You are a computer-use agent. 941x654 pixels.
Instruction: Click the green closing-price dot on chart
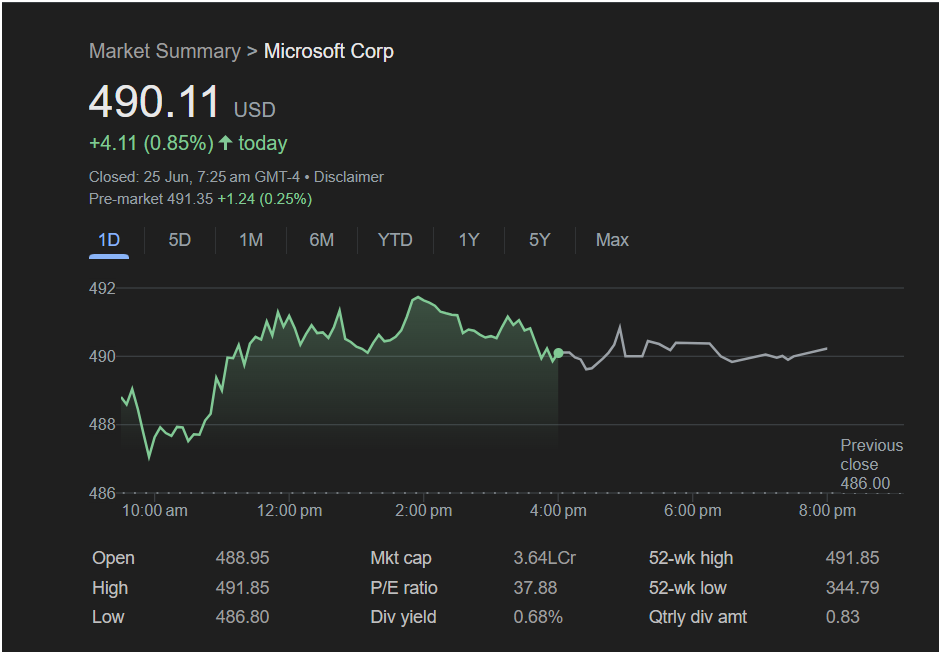pyautogui.click(x=558, y=353)
